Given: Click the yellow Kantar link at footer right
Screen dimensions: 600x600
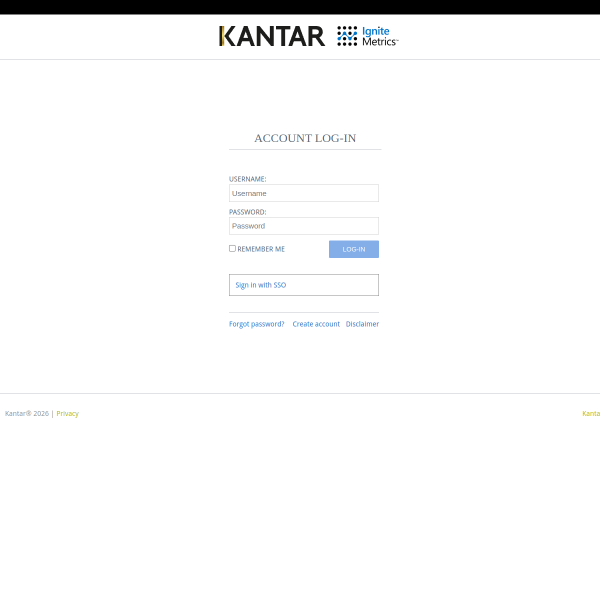Looking at the screenshot, I should click(x=591, y=413).
